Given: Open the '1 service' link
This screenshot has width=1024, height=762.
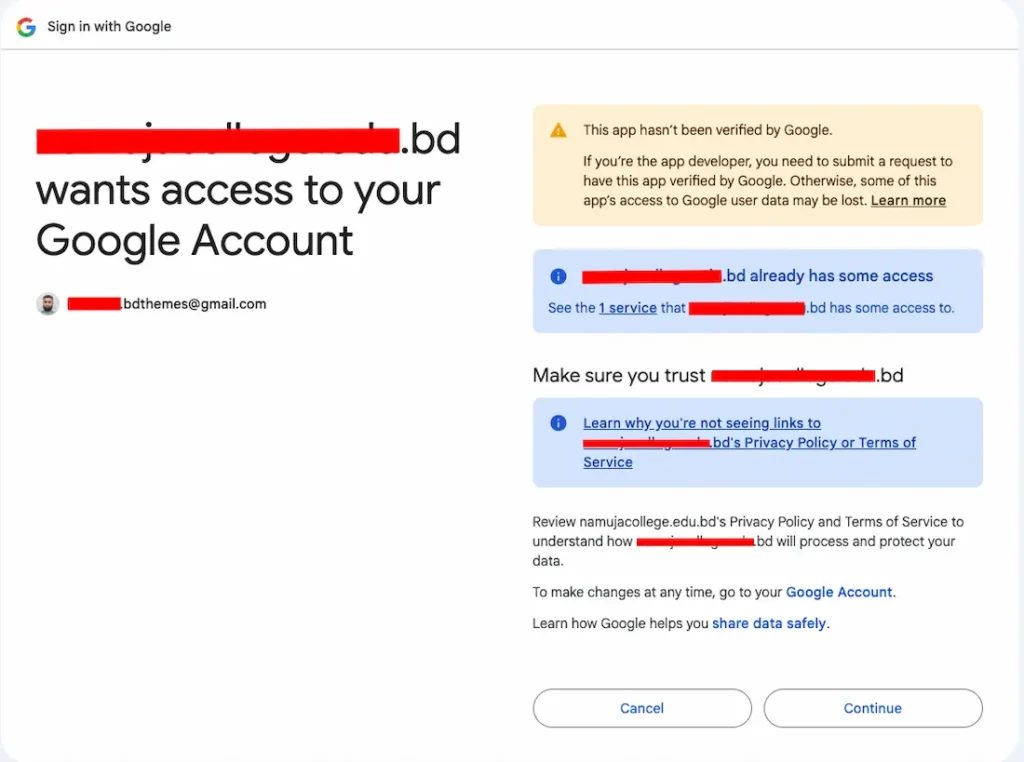Looking at the screenshot, I should coord(627,308).
